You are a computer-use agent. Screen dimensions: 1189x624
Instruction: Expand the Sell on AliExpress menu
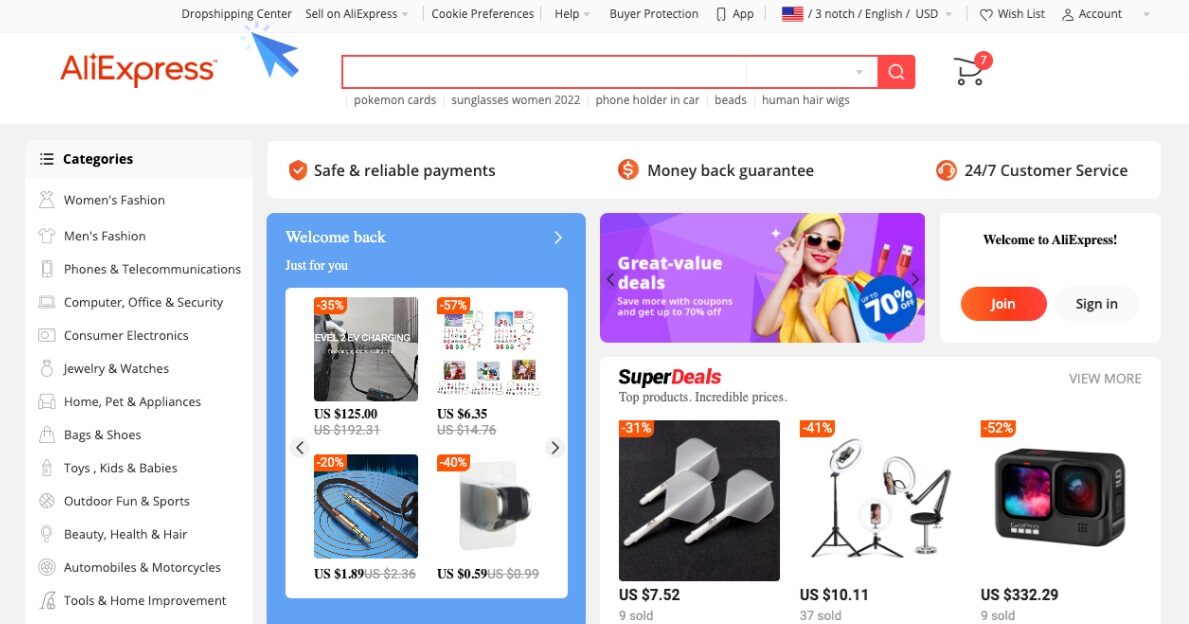click(356, 14)
